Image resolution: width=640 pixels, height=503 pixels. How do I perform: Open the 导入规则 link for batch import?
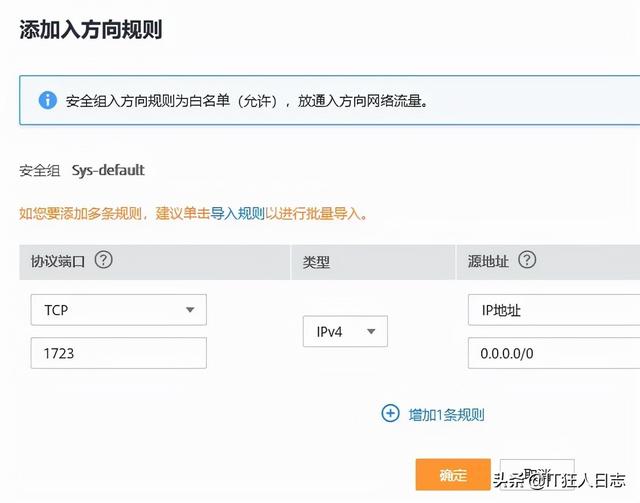tap(238, 214)
